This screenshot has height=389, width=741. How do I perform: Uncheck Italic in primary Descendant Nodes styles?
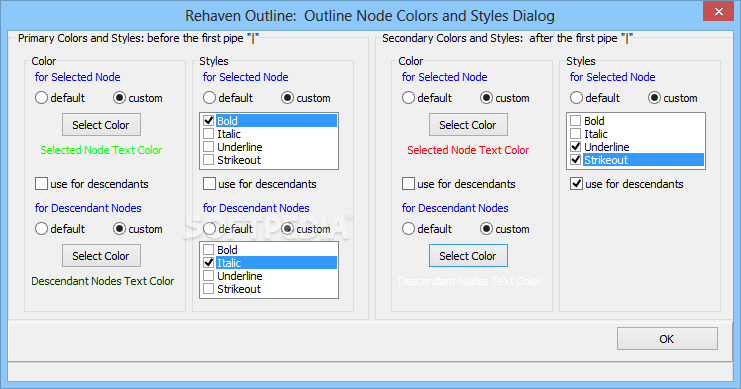[x=208, y=263]
